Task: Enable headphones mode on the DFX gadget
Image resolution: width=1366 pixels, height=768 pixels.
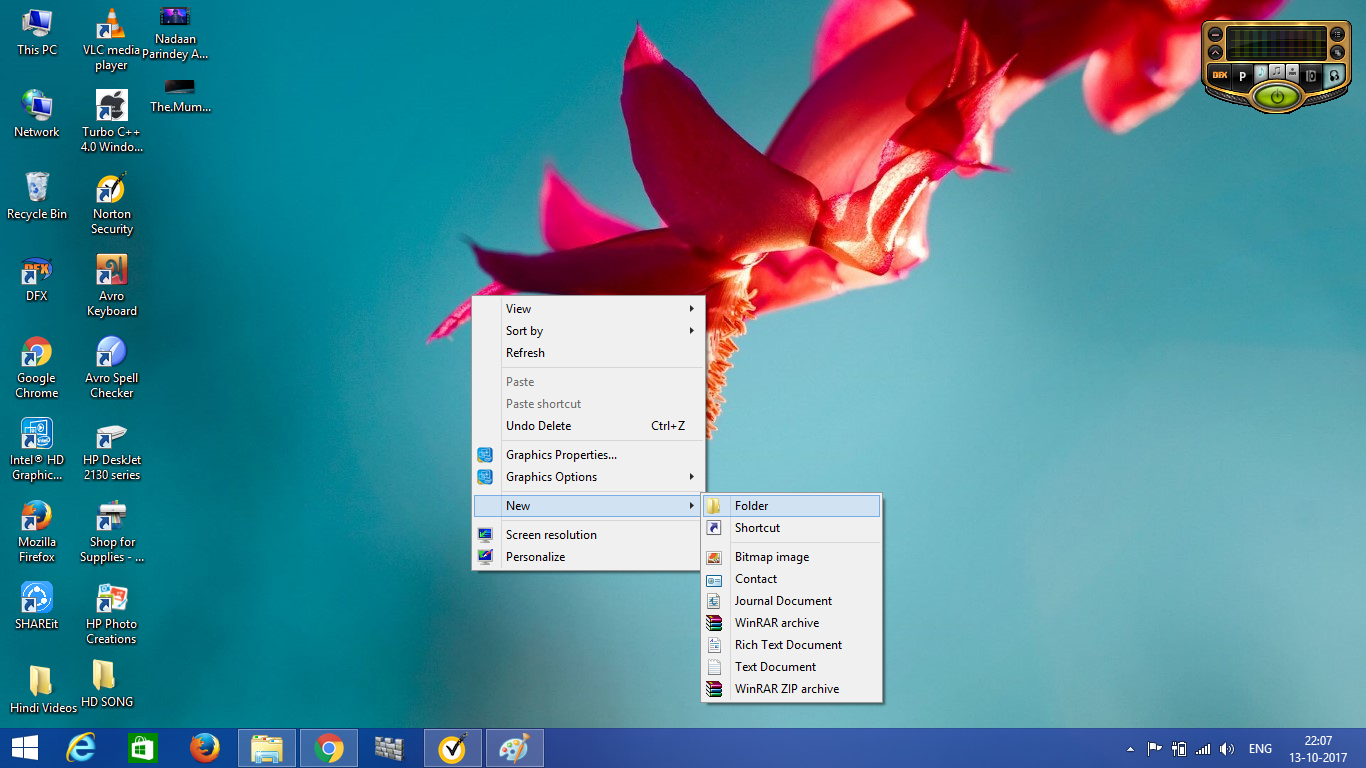Action: click(x=1334, y=76)
